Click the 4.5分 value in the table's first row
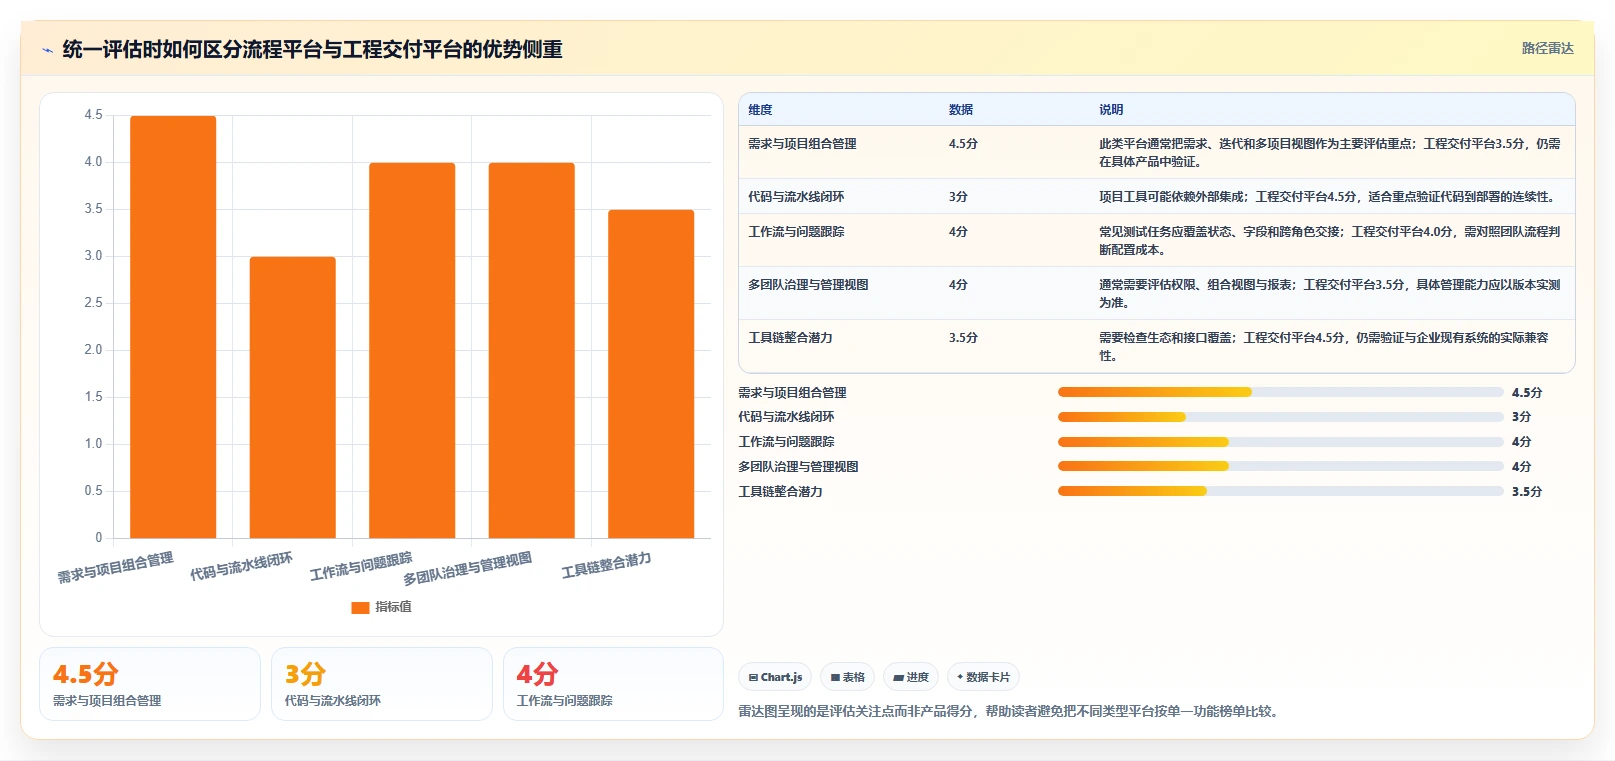Viewport: 1615px width, 761px height. click(x=963, y=144)
